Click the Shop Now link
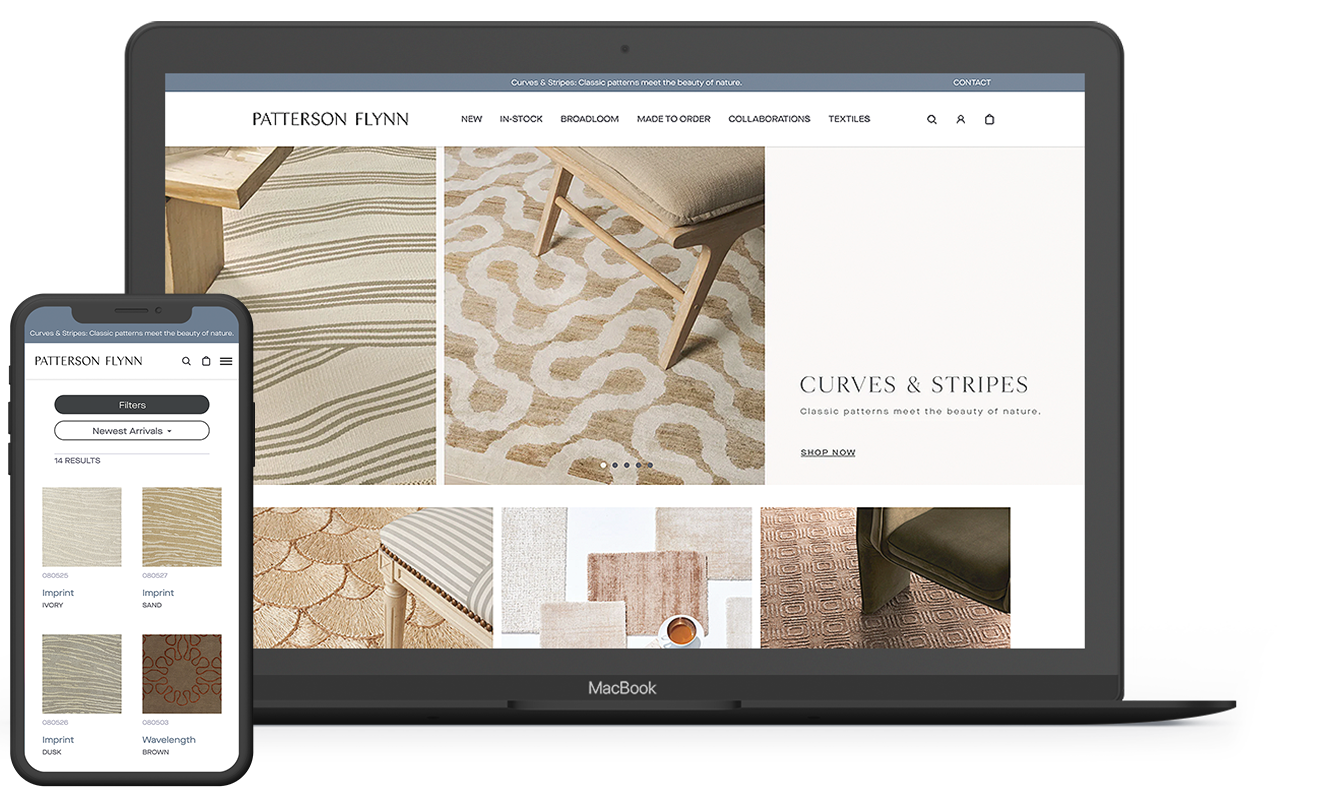This screenshot has height=793, width=1326. pyautogui.click(x=828, y=453)
